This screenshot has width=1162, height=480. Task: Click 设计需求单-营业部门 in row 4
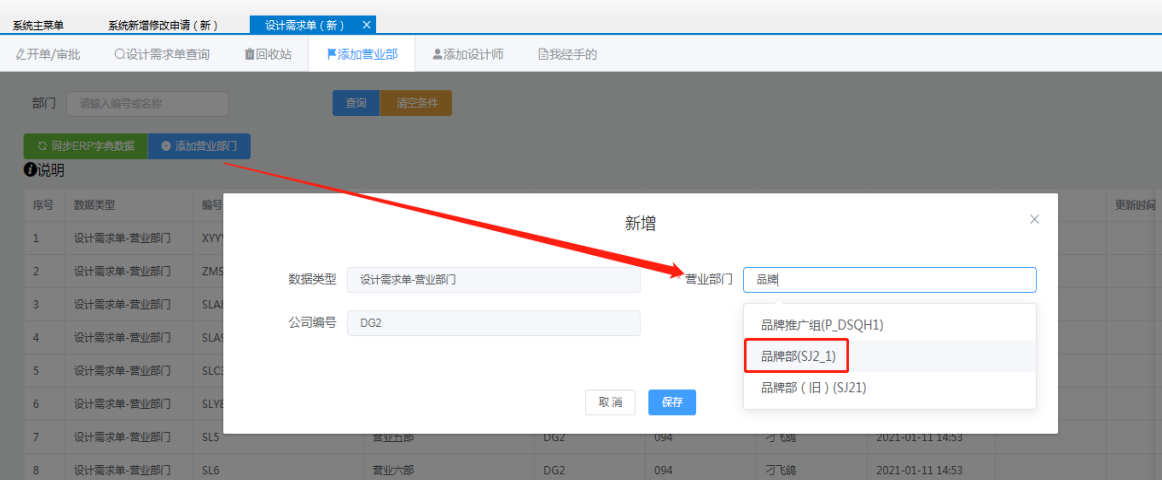pyautogui.click(x=122, y=337)
